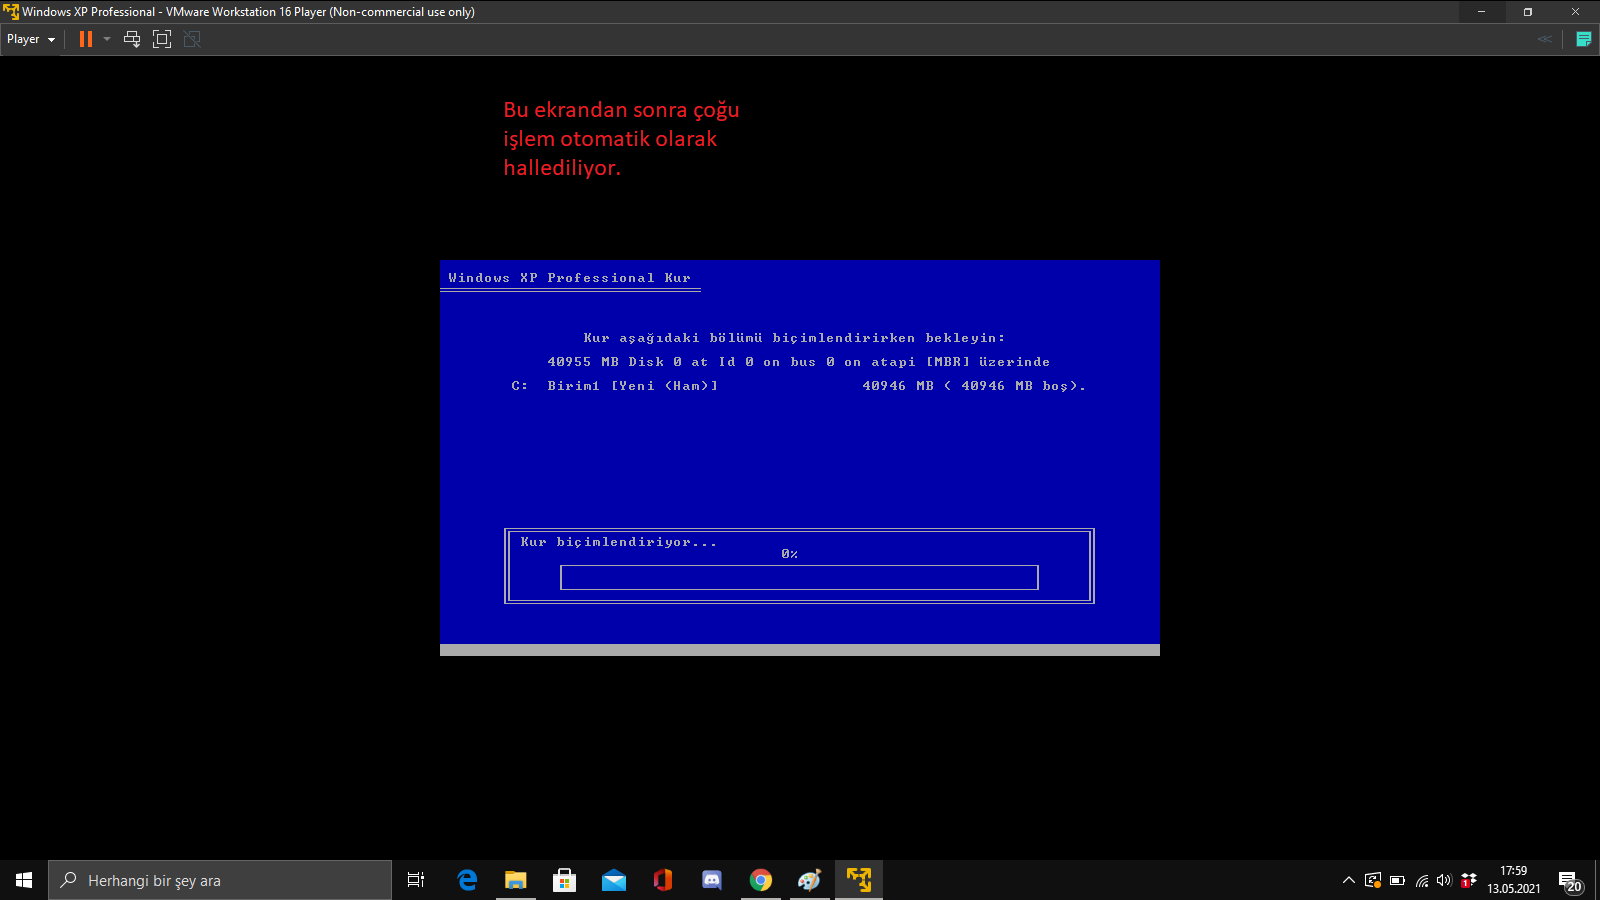The height and width of the screenshot is (900, 1600).
Task: Click the 'Windows XP Professional Kur' heading
Action: coord(570,278)
